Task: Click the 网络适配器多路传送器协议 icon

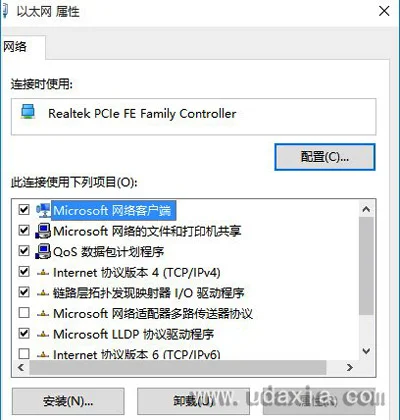Action: pyautogui.click(x=43, y=314)
